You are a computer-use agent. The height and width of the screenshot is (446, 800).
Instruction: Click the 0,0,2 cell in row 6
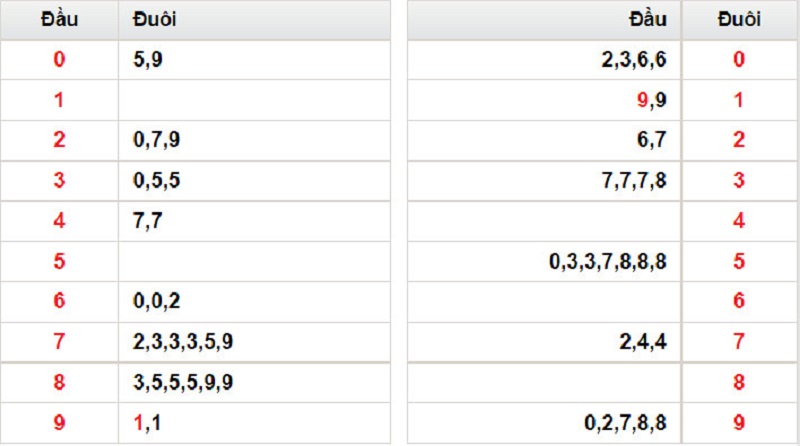click(x=156, y=301)
